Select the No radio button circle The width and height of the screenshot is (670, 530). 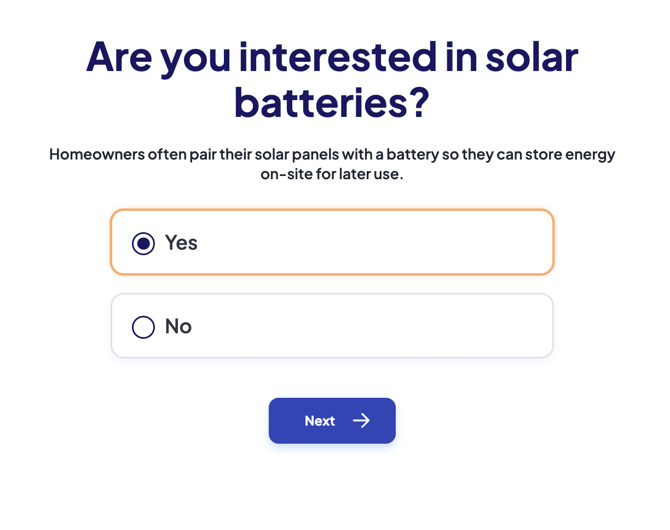[143, 327]
